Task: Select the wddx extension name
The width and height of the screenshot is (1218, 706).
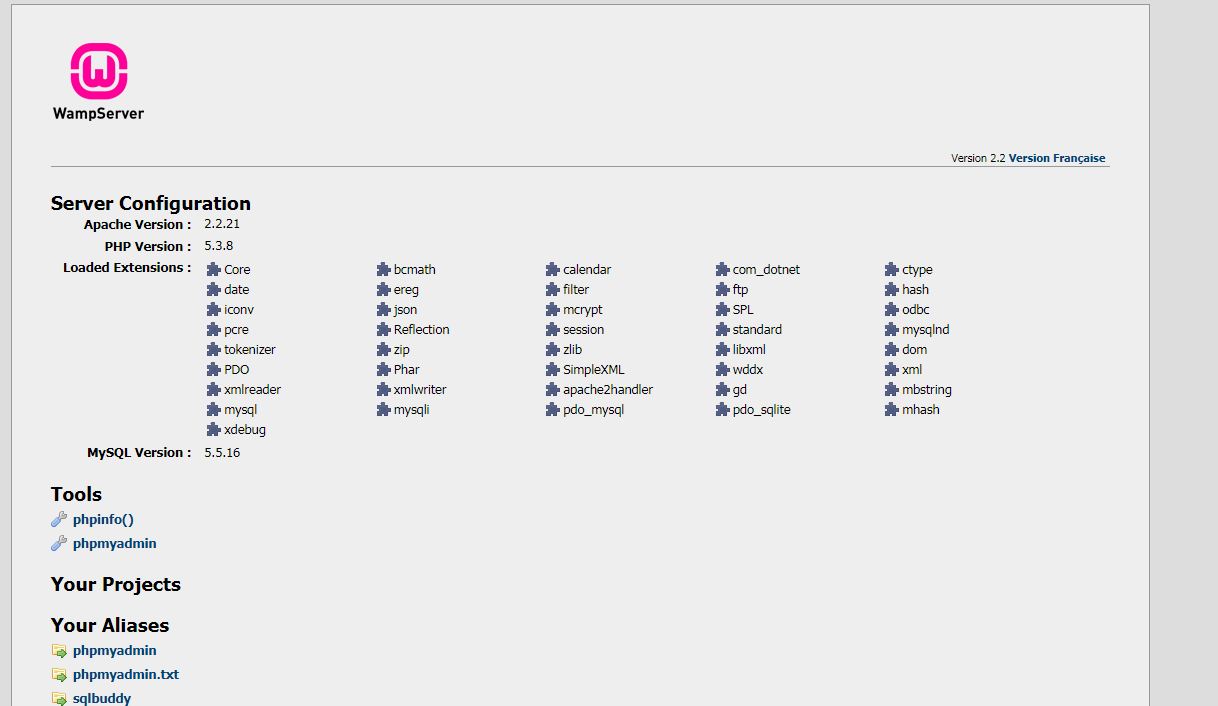Action: click(748, 370)
